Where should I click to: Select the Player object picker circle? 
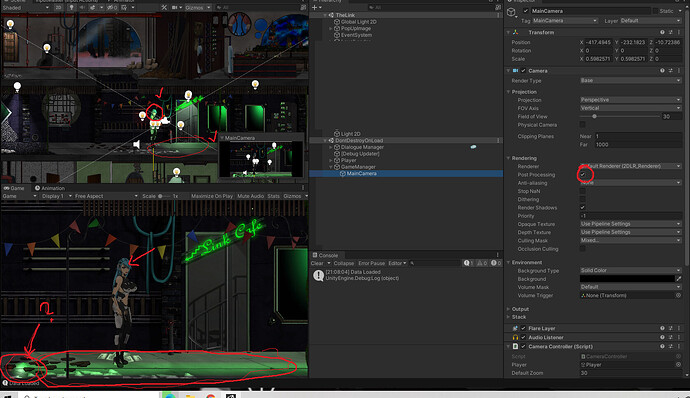tap(678, 365)
